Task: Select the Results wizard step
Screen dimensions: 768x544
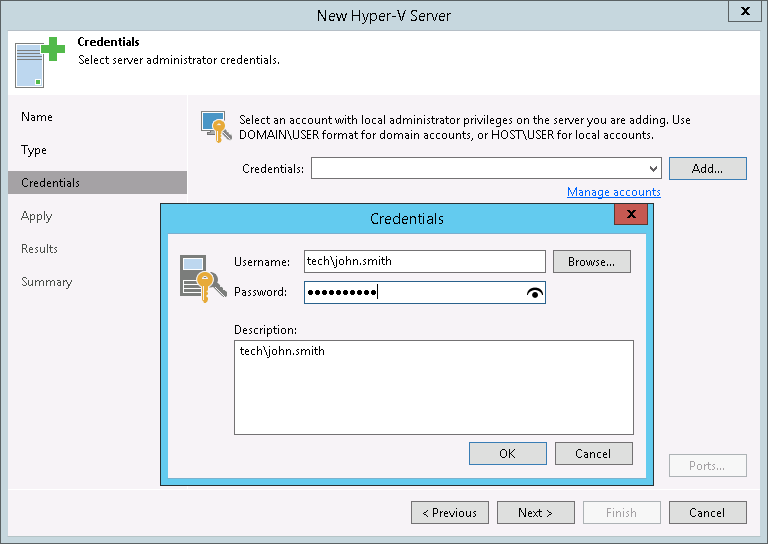Action: (x=39, y=249)
